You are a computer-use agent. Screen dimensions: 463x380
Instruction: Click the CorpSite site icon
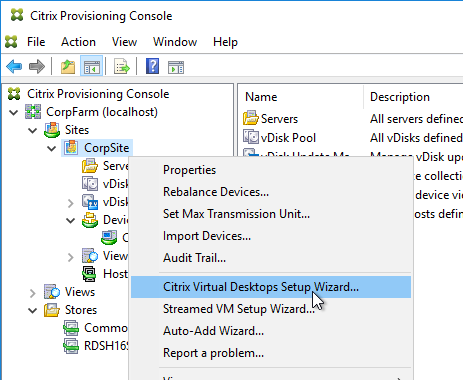[71, 148]
